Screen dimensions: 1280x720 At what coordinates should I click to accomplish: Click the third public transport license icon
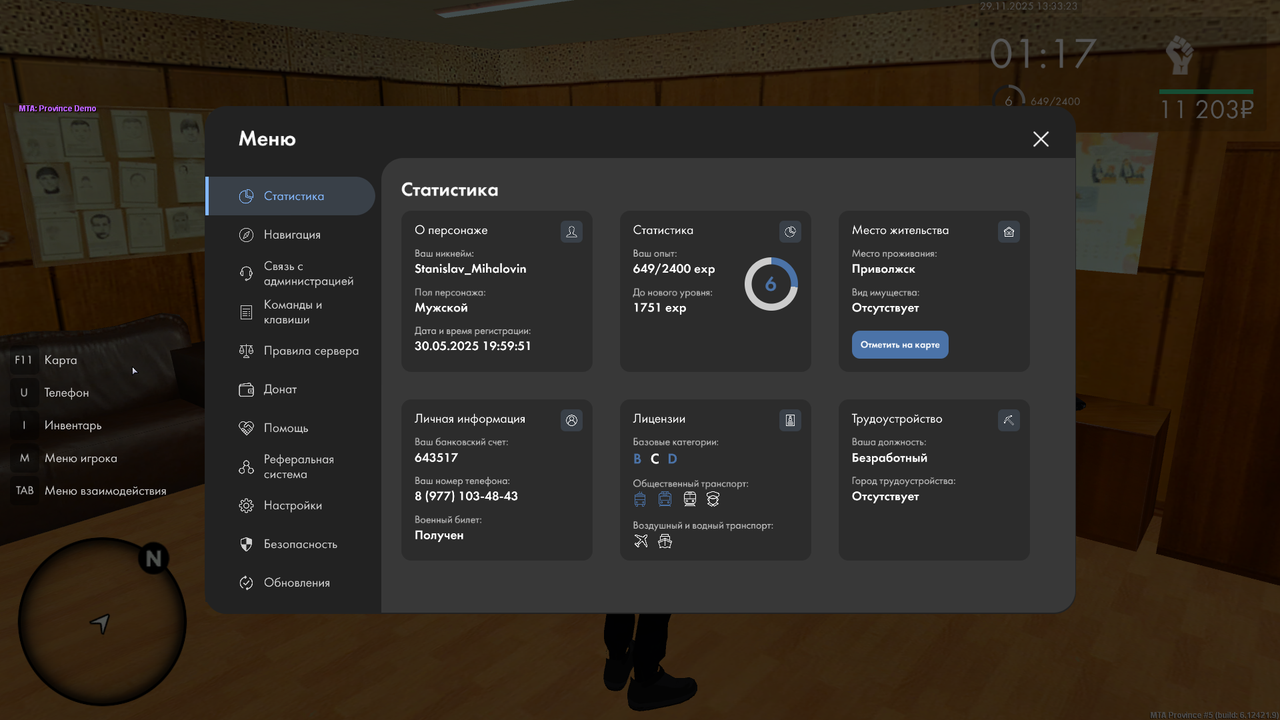pyautogui.click(x=690, y=499)
